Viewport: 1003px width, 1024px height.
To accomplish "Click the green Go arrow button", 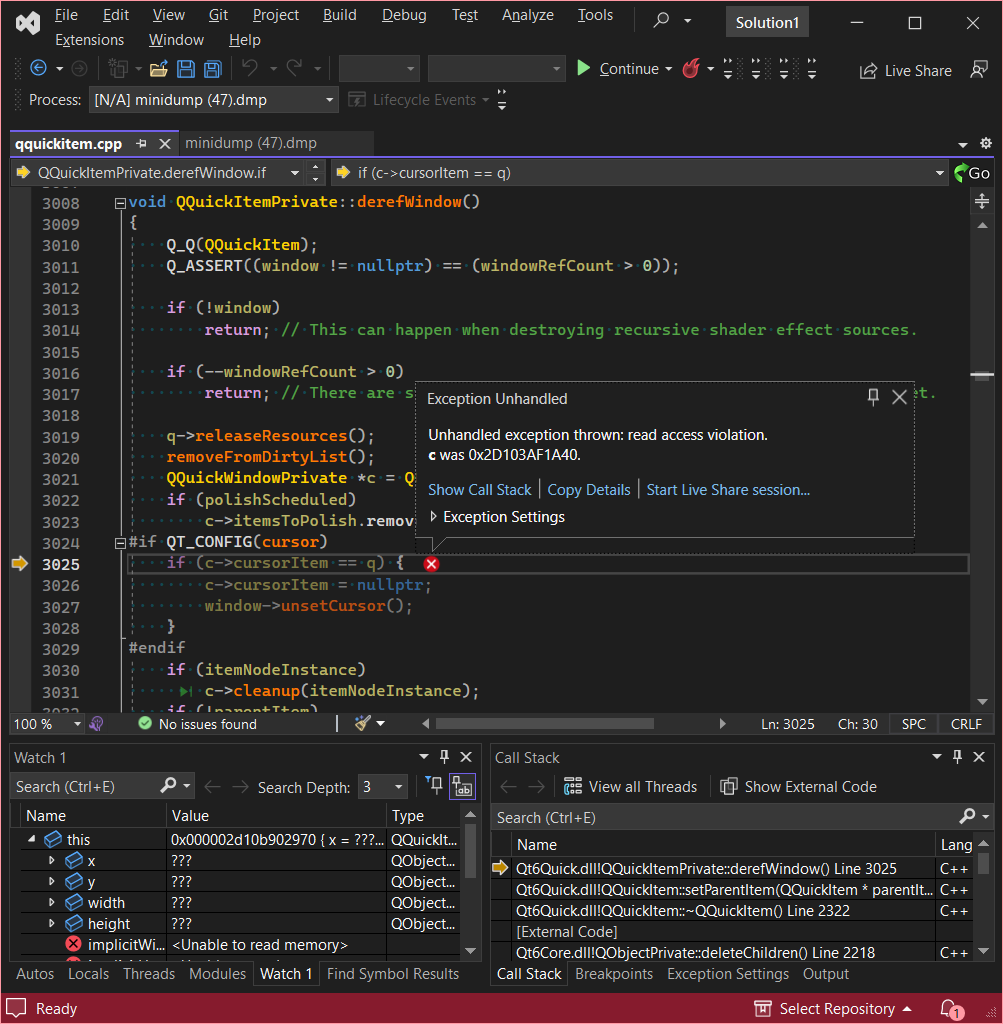I will 972,173.
